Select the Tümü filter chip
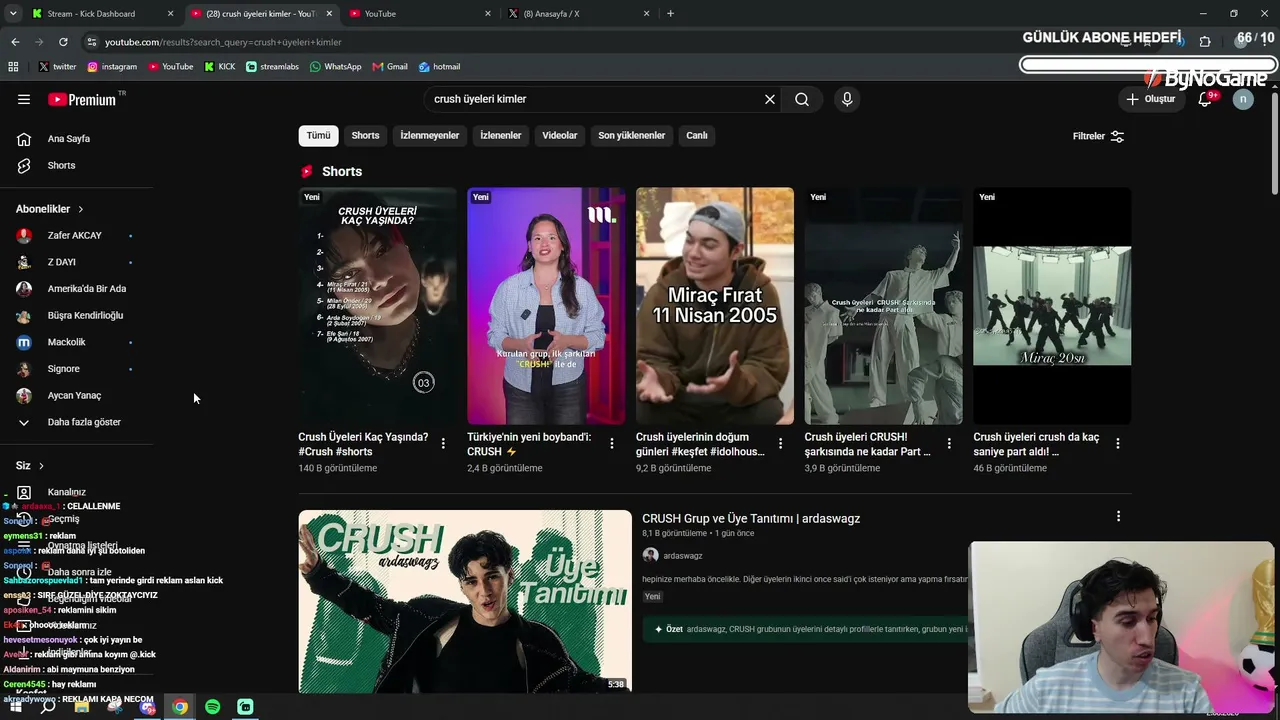The image size is (1280, 720). pyautogui.click(x=318, y=136)
